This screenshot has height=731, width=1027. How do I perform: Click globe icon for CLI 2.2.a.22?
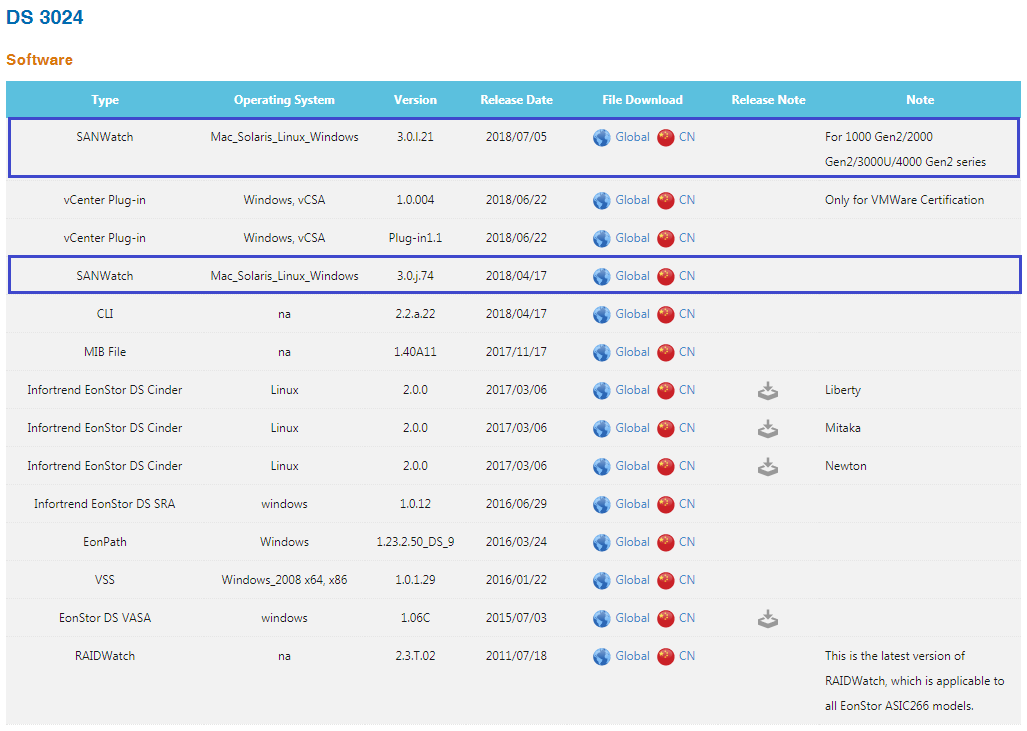click(x=601, y=315)
